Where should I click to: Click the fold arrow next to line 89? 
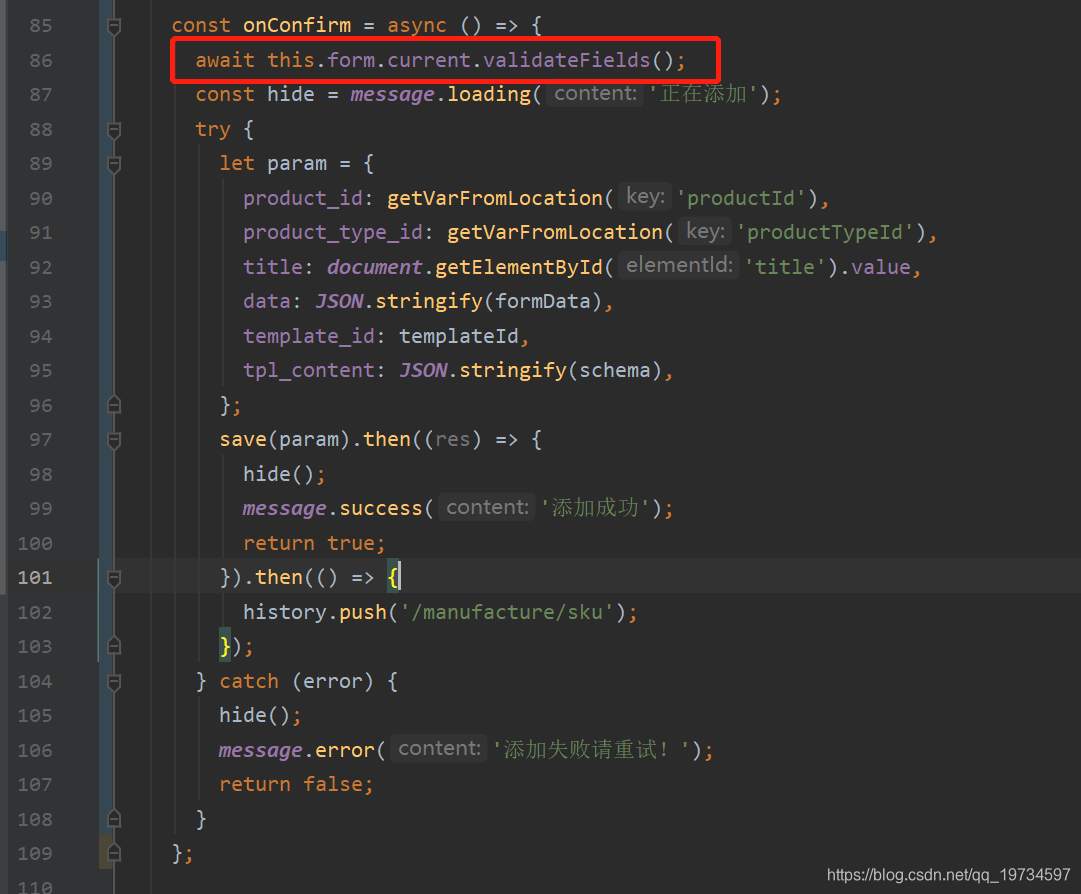click(113, 163)
